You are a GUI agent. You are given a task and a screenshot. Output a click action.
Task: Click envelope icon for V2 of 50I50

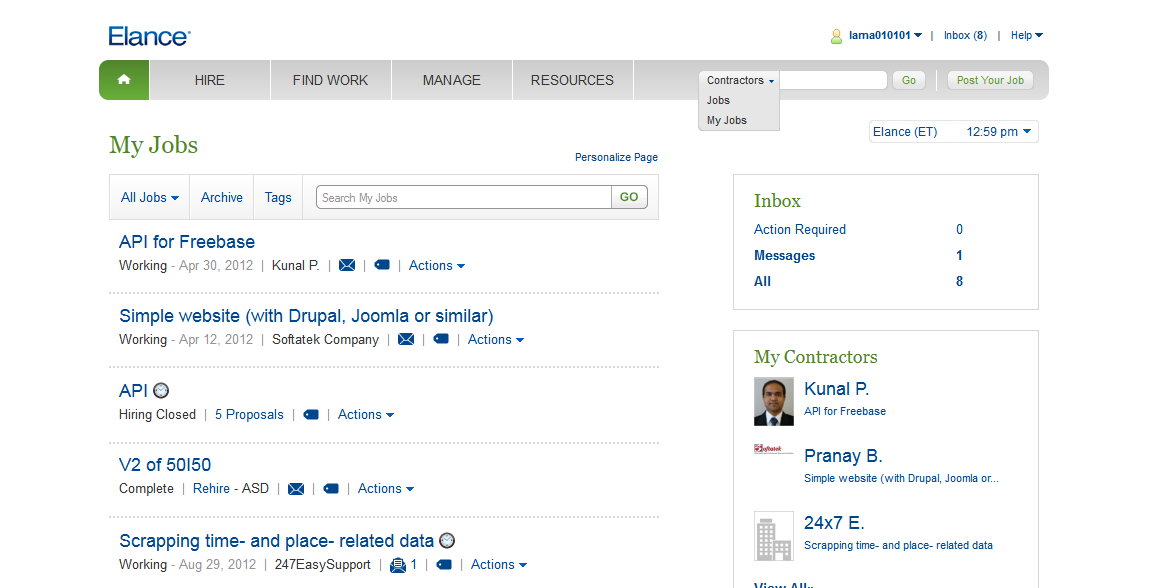(296, 489)
